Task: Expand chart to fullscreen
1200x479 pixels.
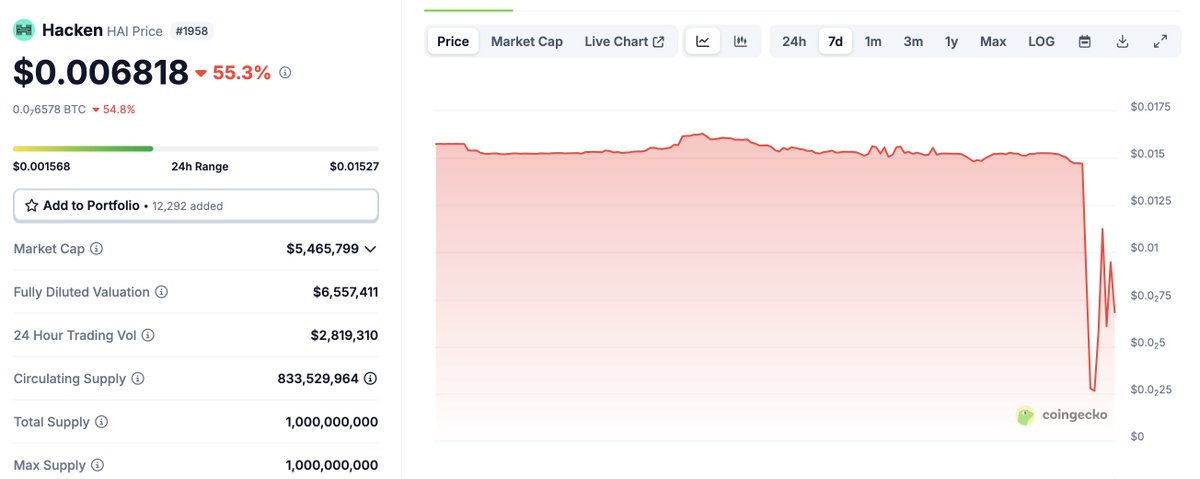Action: 1160,41
